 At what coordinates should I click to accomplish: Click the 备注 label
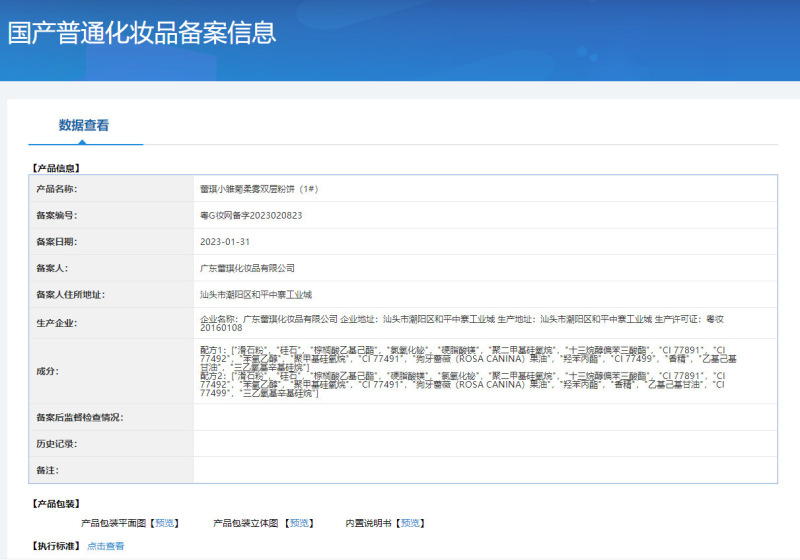tap(47, 470)
